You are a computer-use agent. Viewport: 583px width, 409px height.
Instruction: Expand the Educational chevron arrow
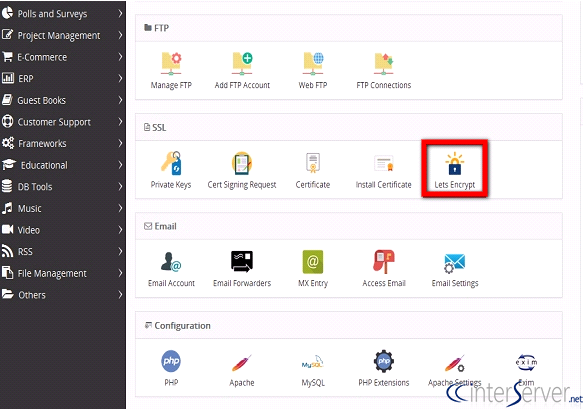(x=120, y=165)
